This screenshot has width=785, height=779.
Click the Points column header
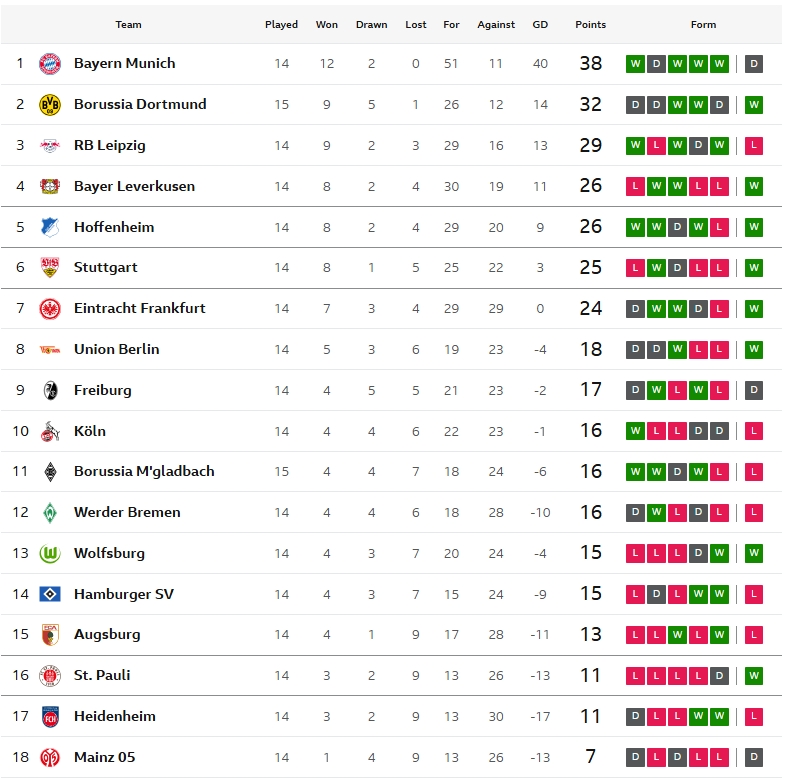click(x=590, y=25)
